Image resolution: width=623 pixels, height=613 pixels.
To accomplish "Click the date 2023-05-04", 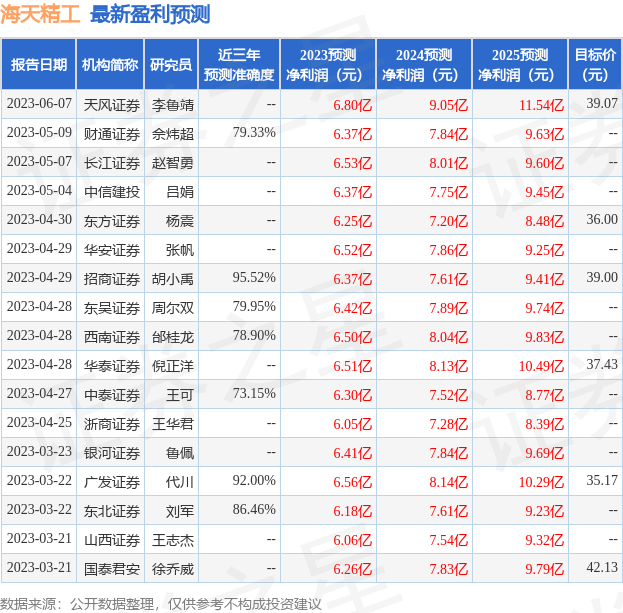I will tap(39, 191).
